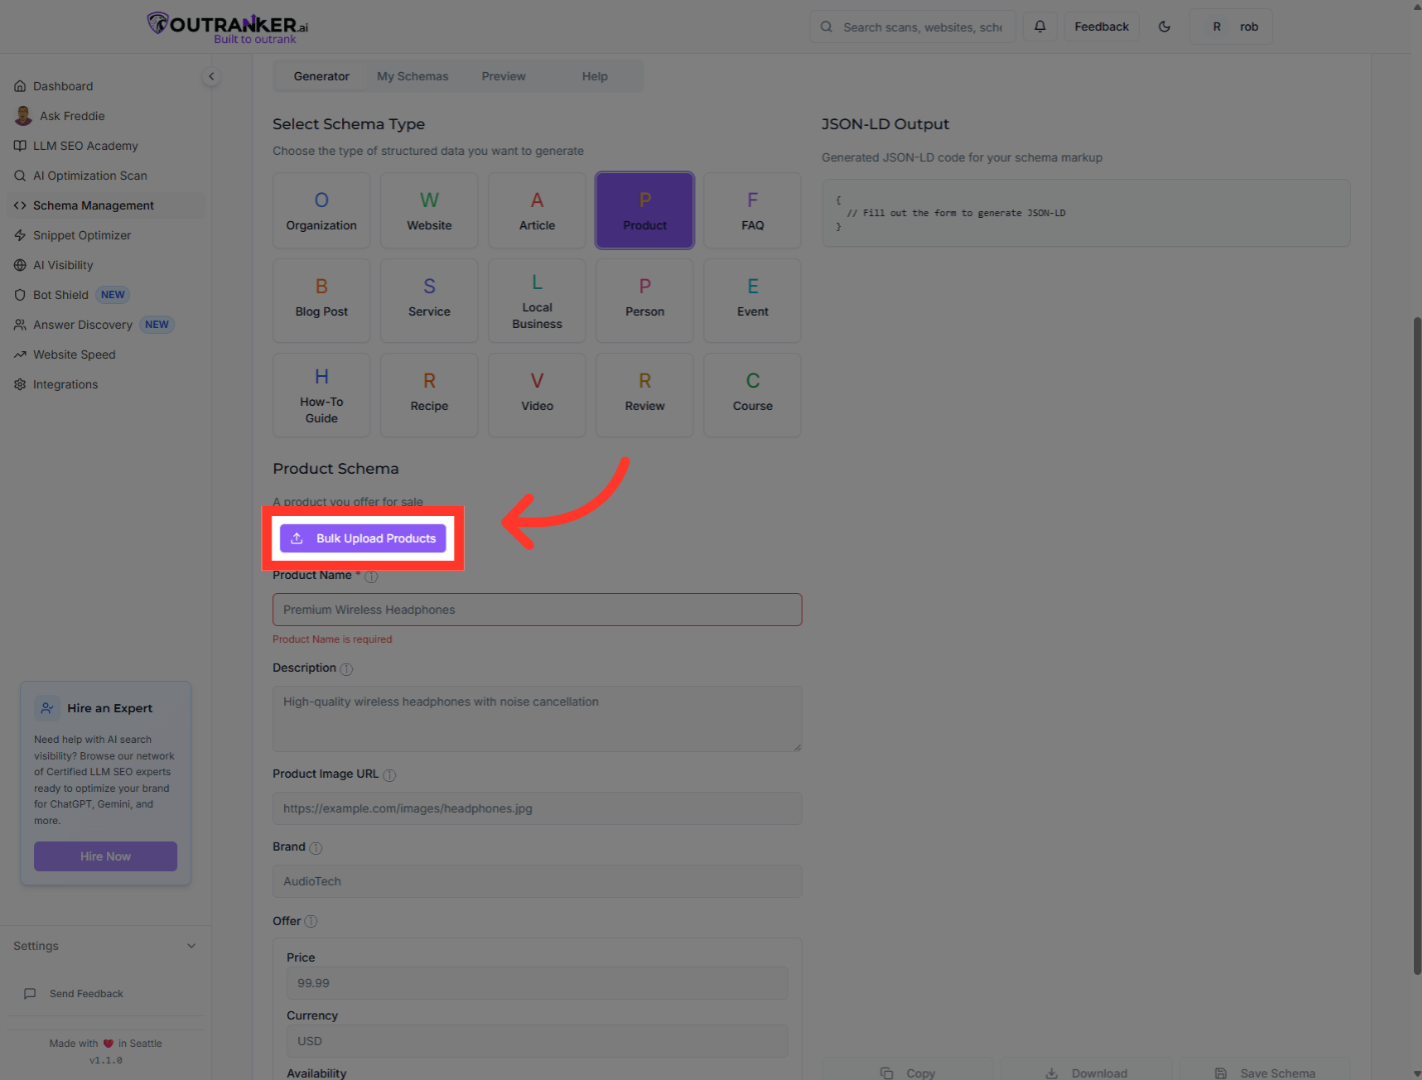Viewport: 1422px width, 1080px height.
Task: Open the AI Visibility panel
Action: 64,265
